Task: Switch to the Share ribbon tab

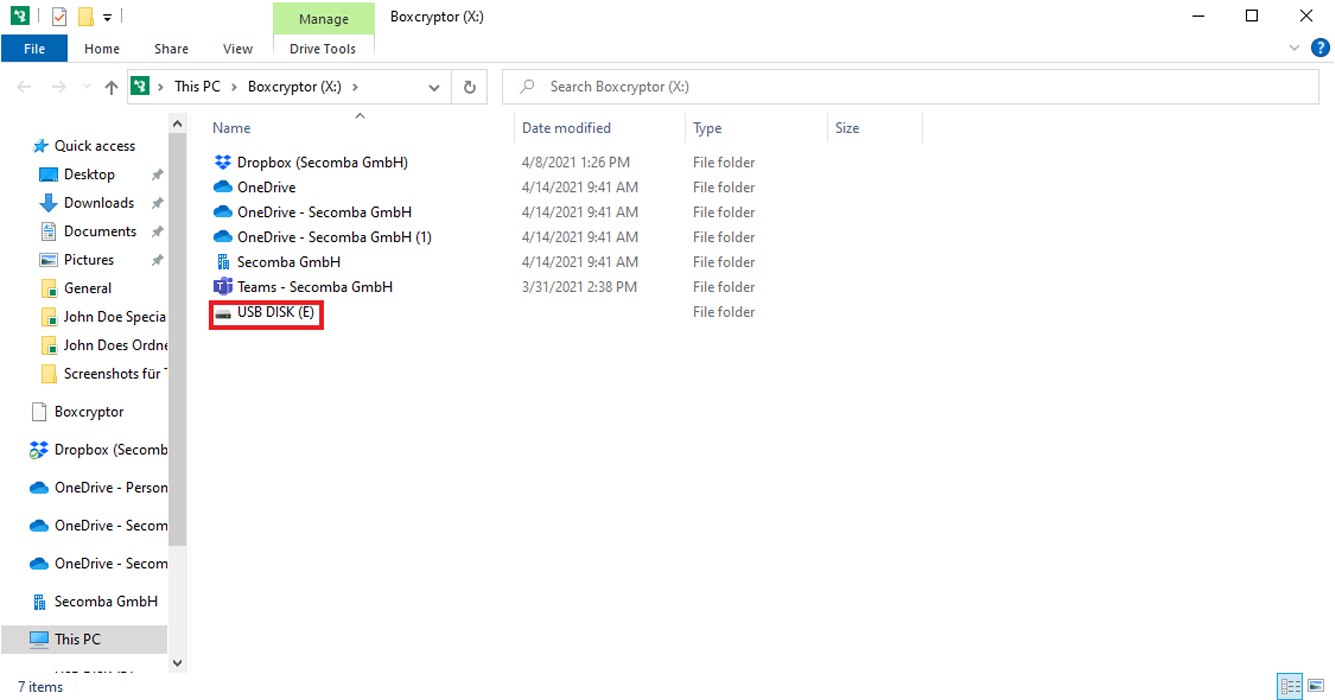Action: point(171,48)
